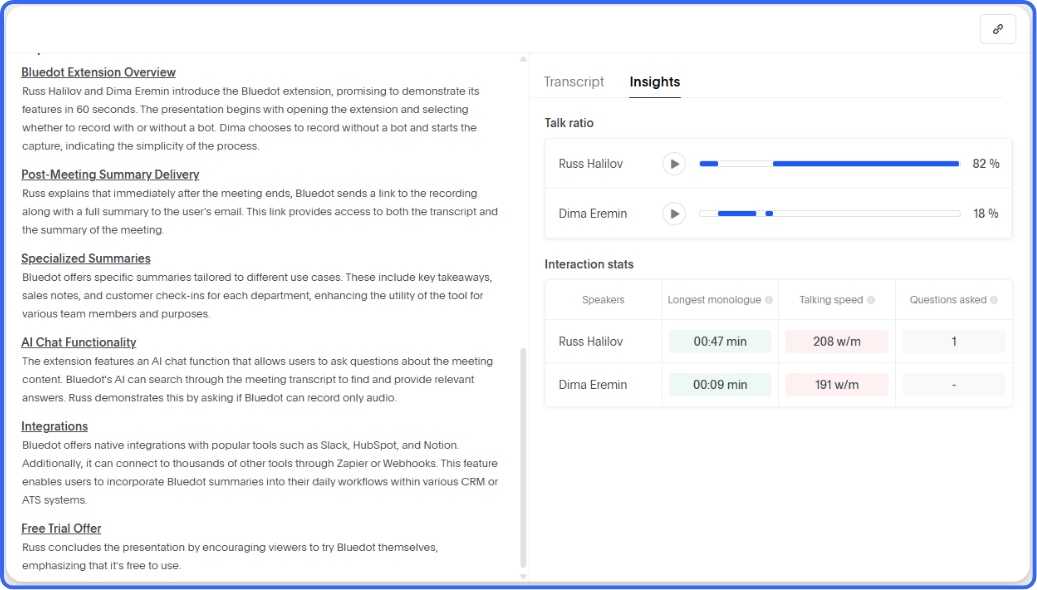Open info icon beside Talking speed
The width and height of the screenshot is (1037, 590).
point(870,300)
